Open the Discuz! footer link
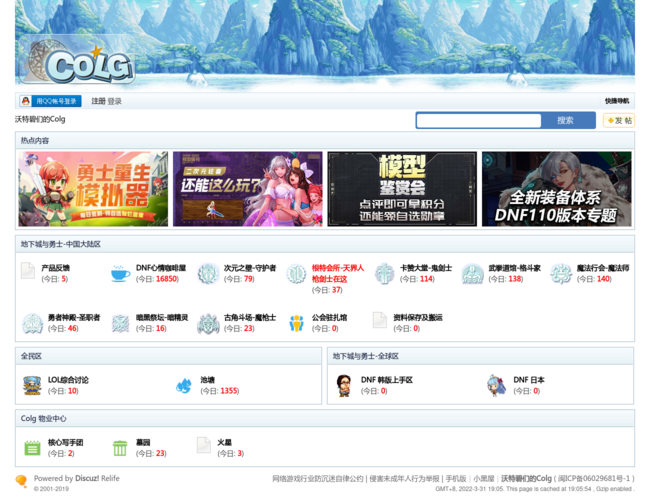650x500 pixels. click(x=87, y=478)
